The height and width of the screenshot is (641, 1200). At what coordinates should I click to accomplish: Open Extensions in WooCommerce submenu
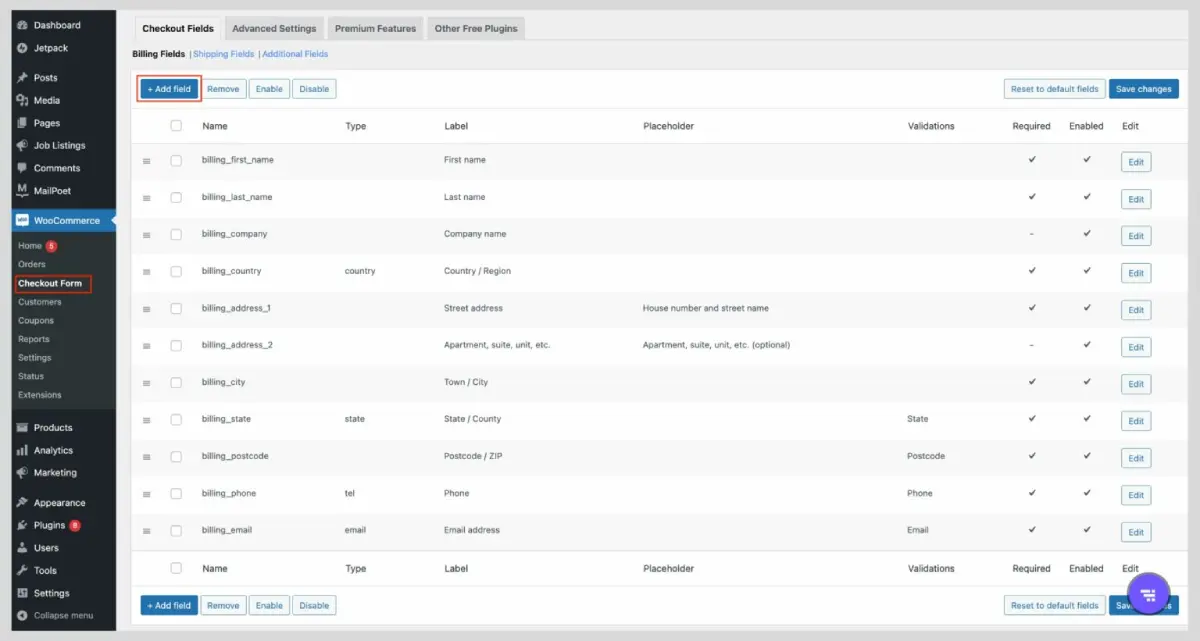[x=40, y=395]
